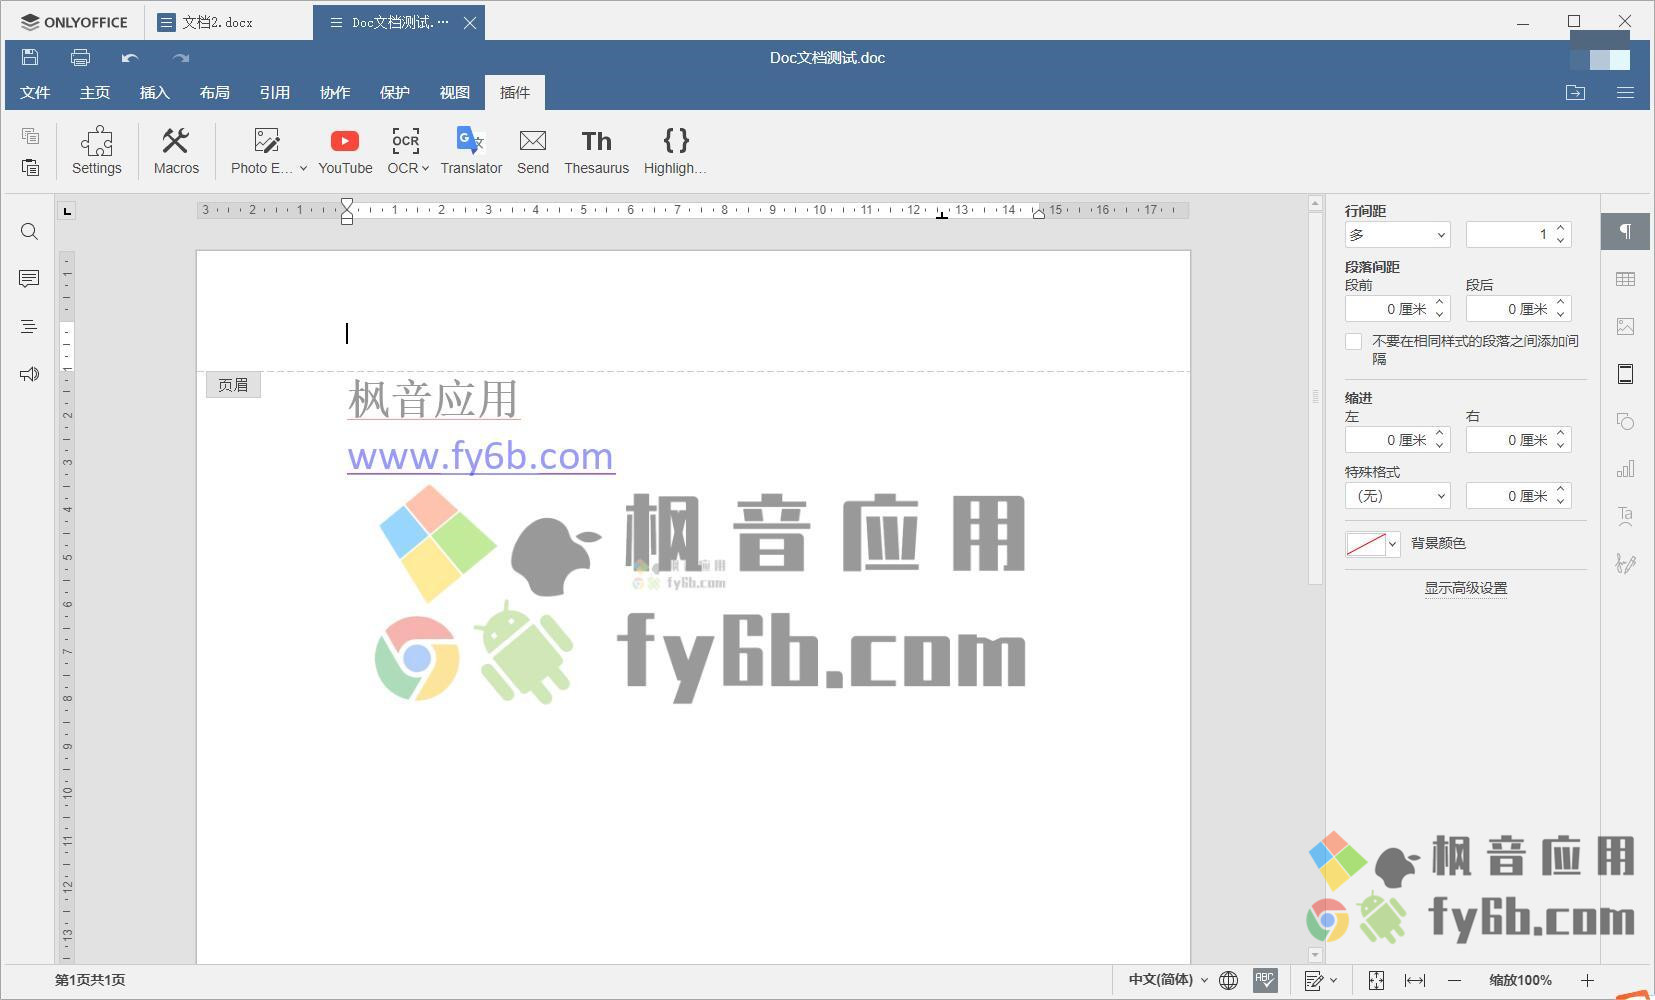Switch to the 布局 tab
The width and height of the screenshot is (1655, 1000).
coord(215,92)
